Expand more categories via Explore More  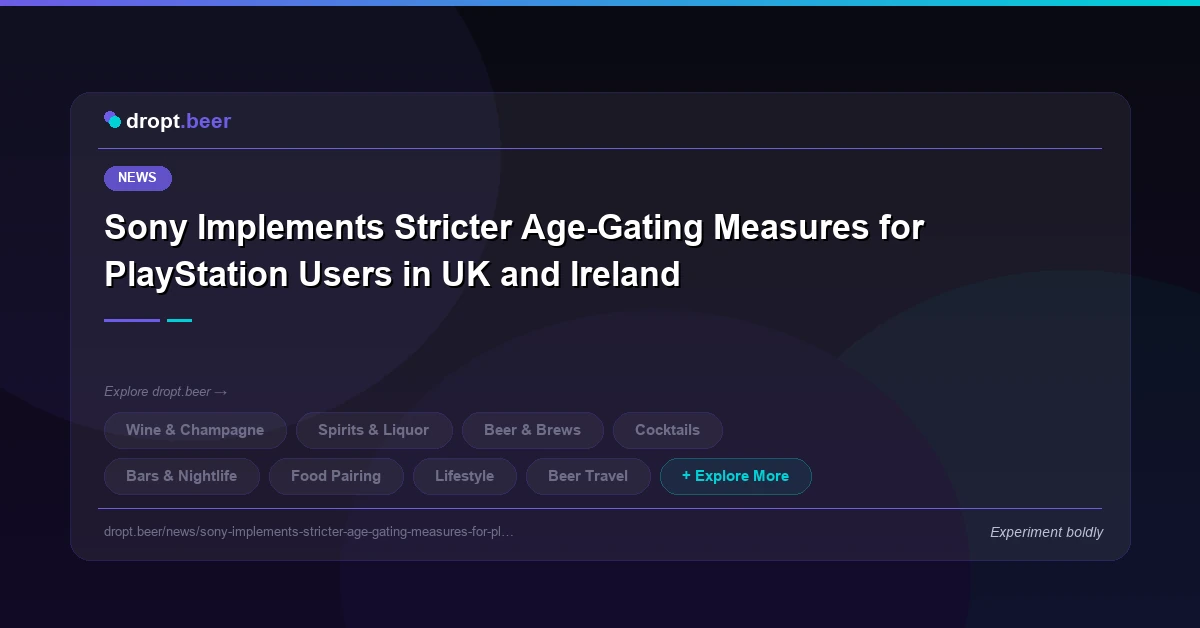(736, 476)
